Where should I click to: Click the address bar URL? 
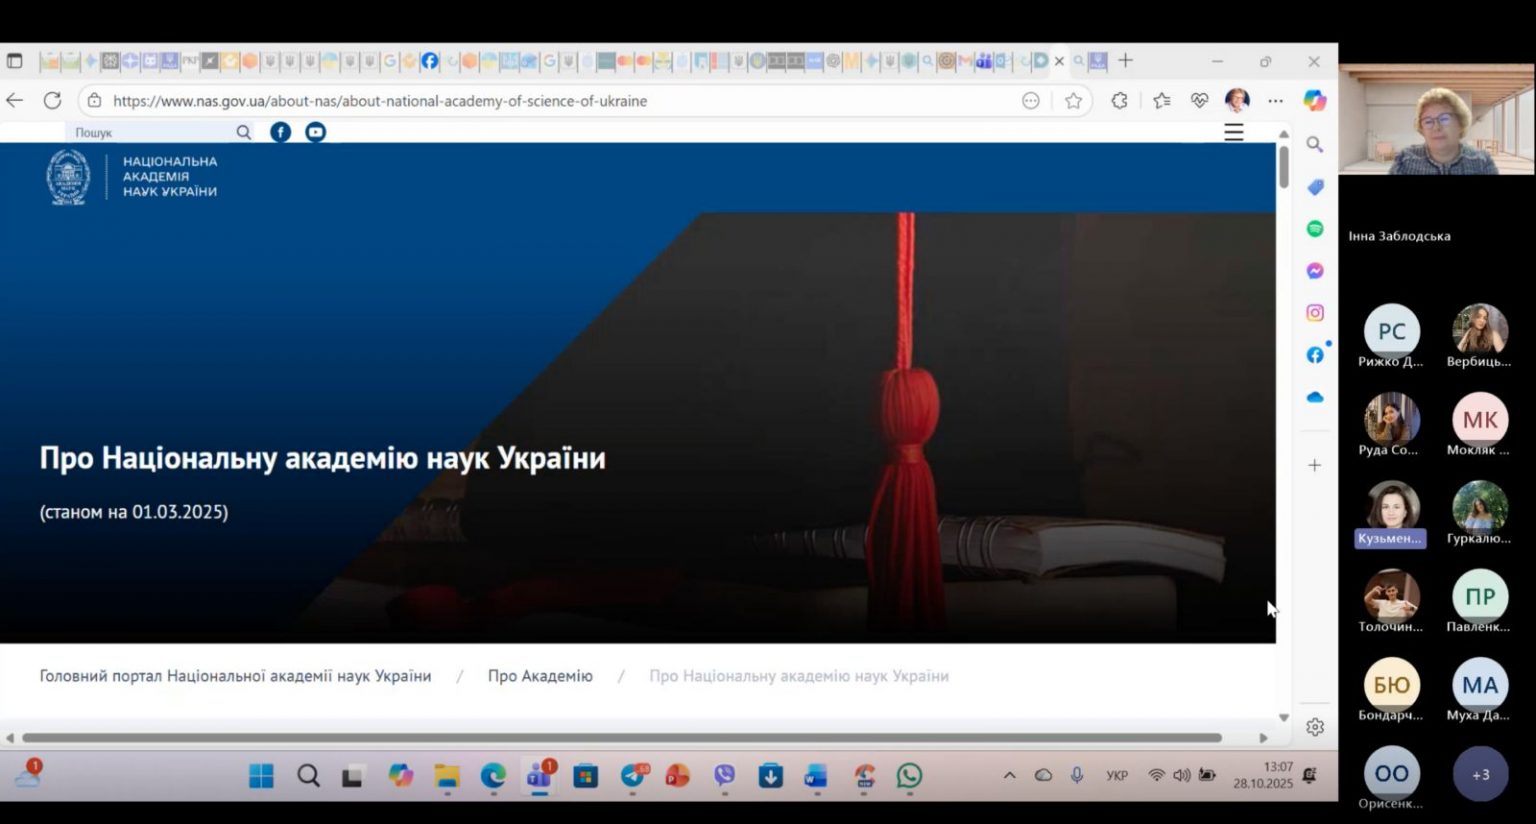pos(380,101)
